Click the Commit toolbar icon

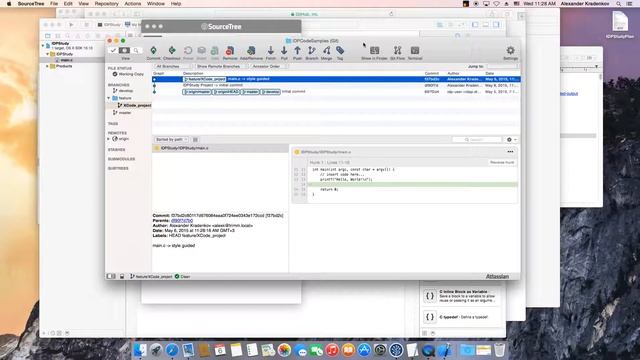click(153, 51)
